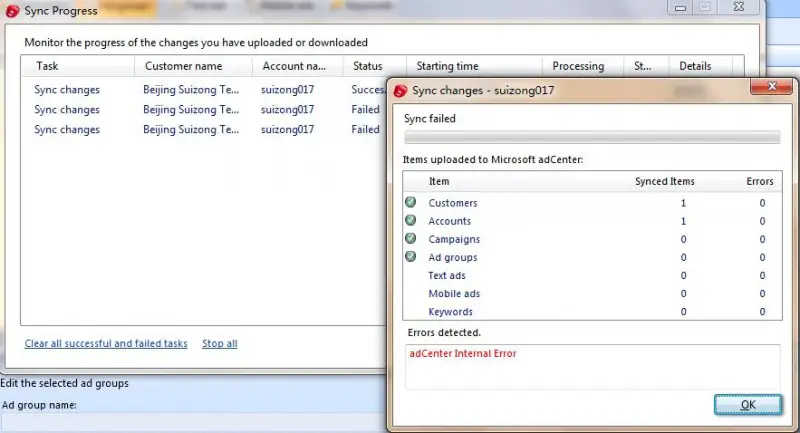The width and height of the screenshot is (800, 433).
Task: Click the St... column header
Action: pyautogui.click(x=646, y=66)
